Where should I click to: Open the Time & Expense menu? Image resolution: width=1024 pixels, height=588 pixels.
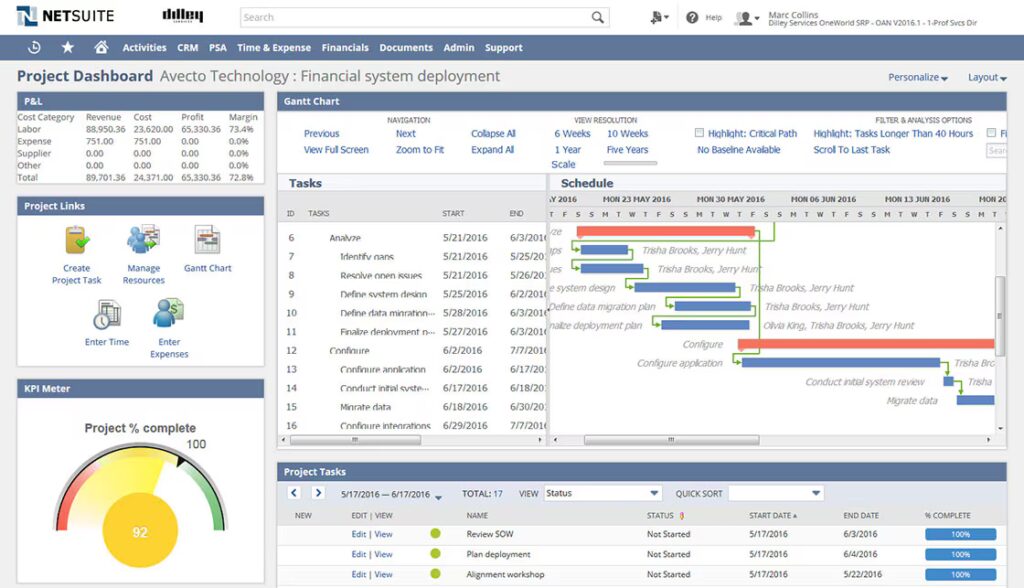[274, 47]
